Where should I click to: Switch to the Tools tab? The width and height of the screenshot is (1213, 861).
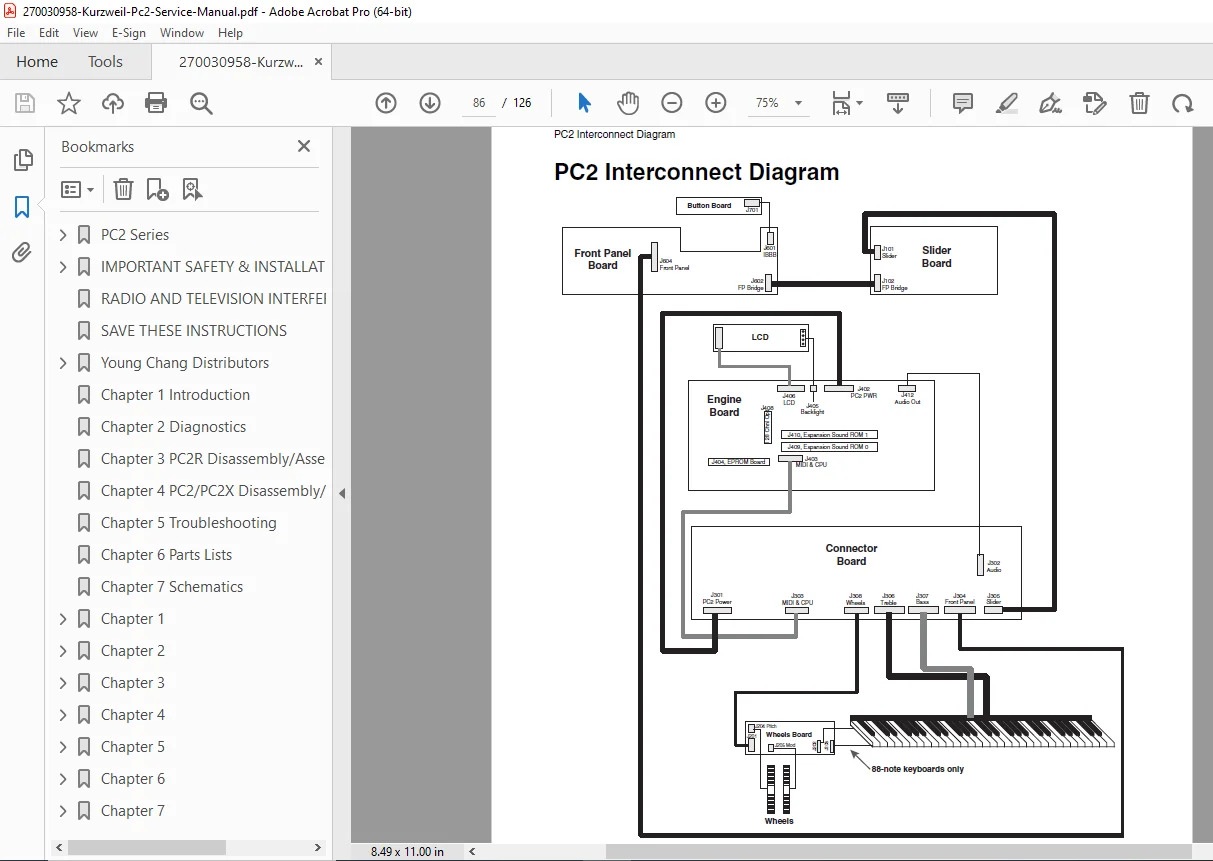pyautogui.click(x=105, y=62)
